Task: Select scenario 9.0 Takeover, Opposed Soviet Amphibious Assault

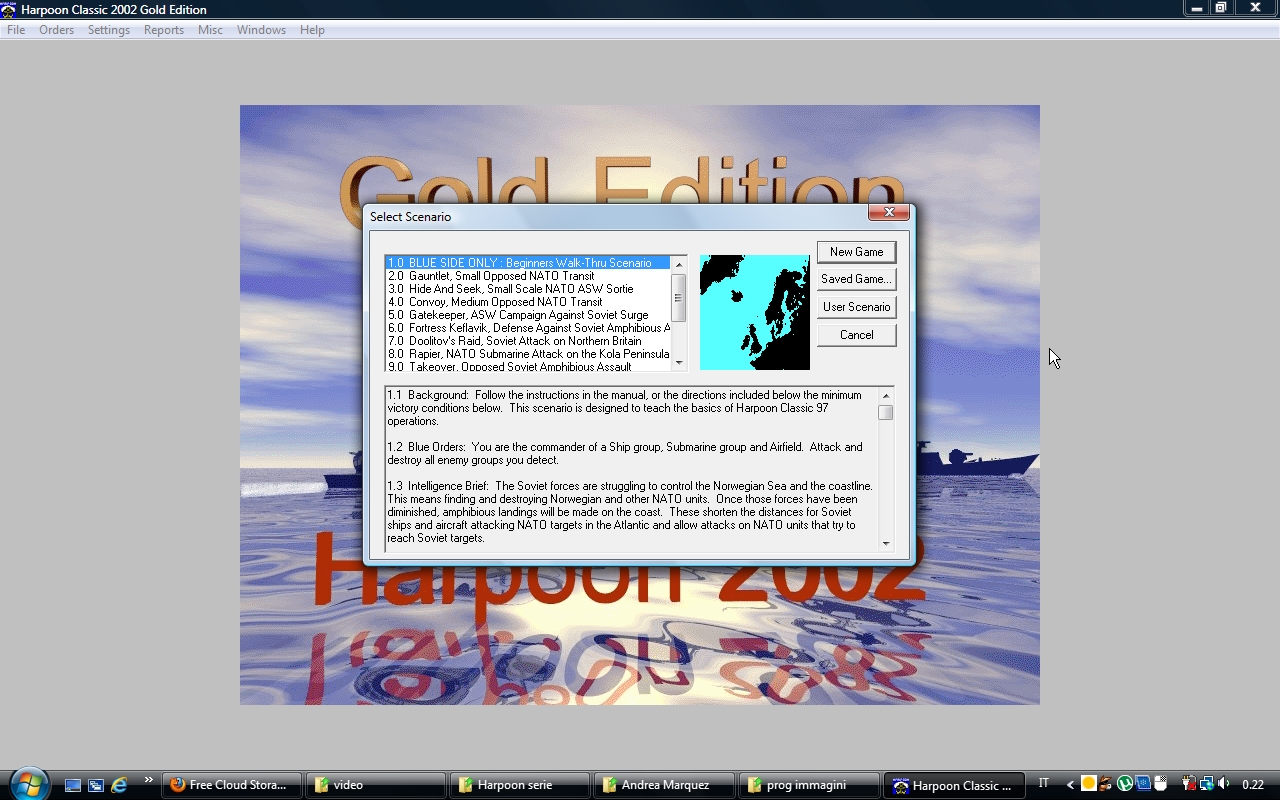Action: (x=528, y=367)
